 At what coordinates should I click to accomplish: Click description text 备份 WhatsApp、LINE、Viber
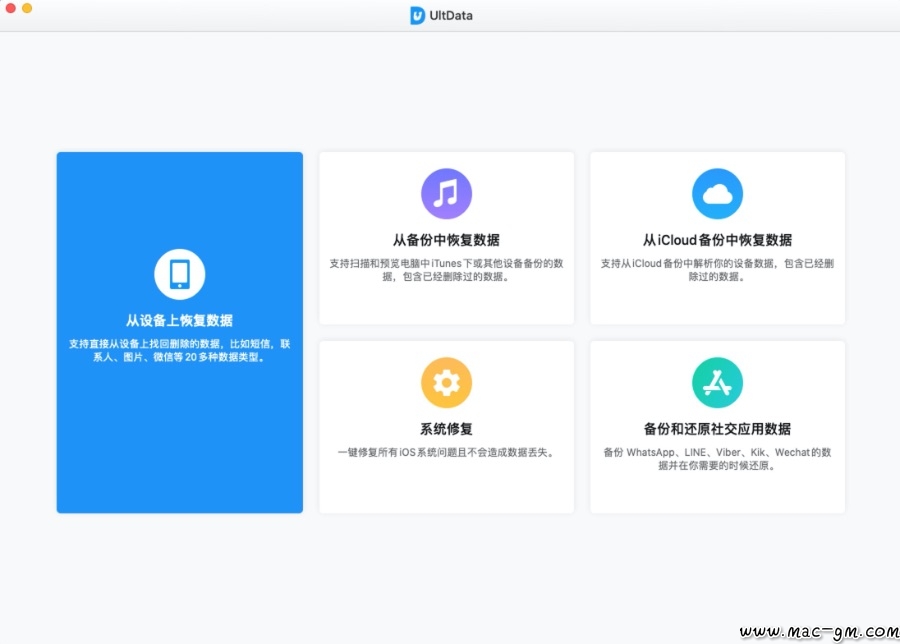point(717,459)
